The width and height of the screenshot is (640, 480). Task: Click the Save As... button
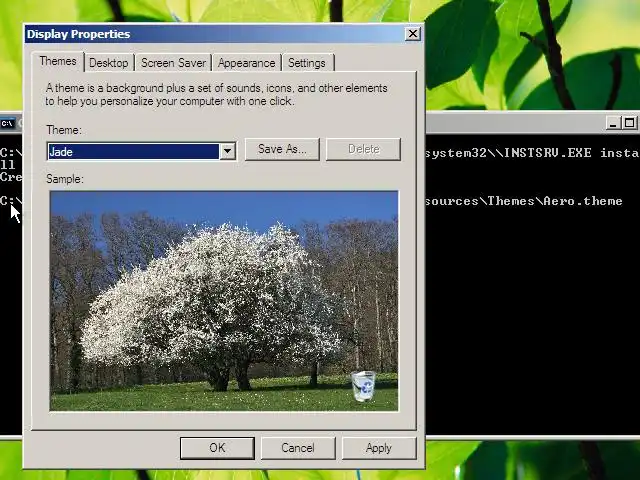point(282,149)
